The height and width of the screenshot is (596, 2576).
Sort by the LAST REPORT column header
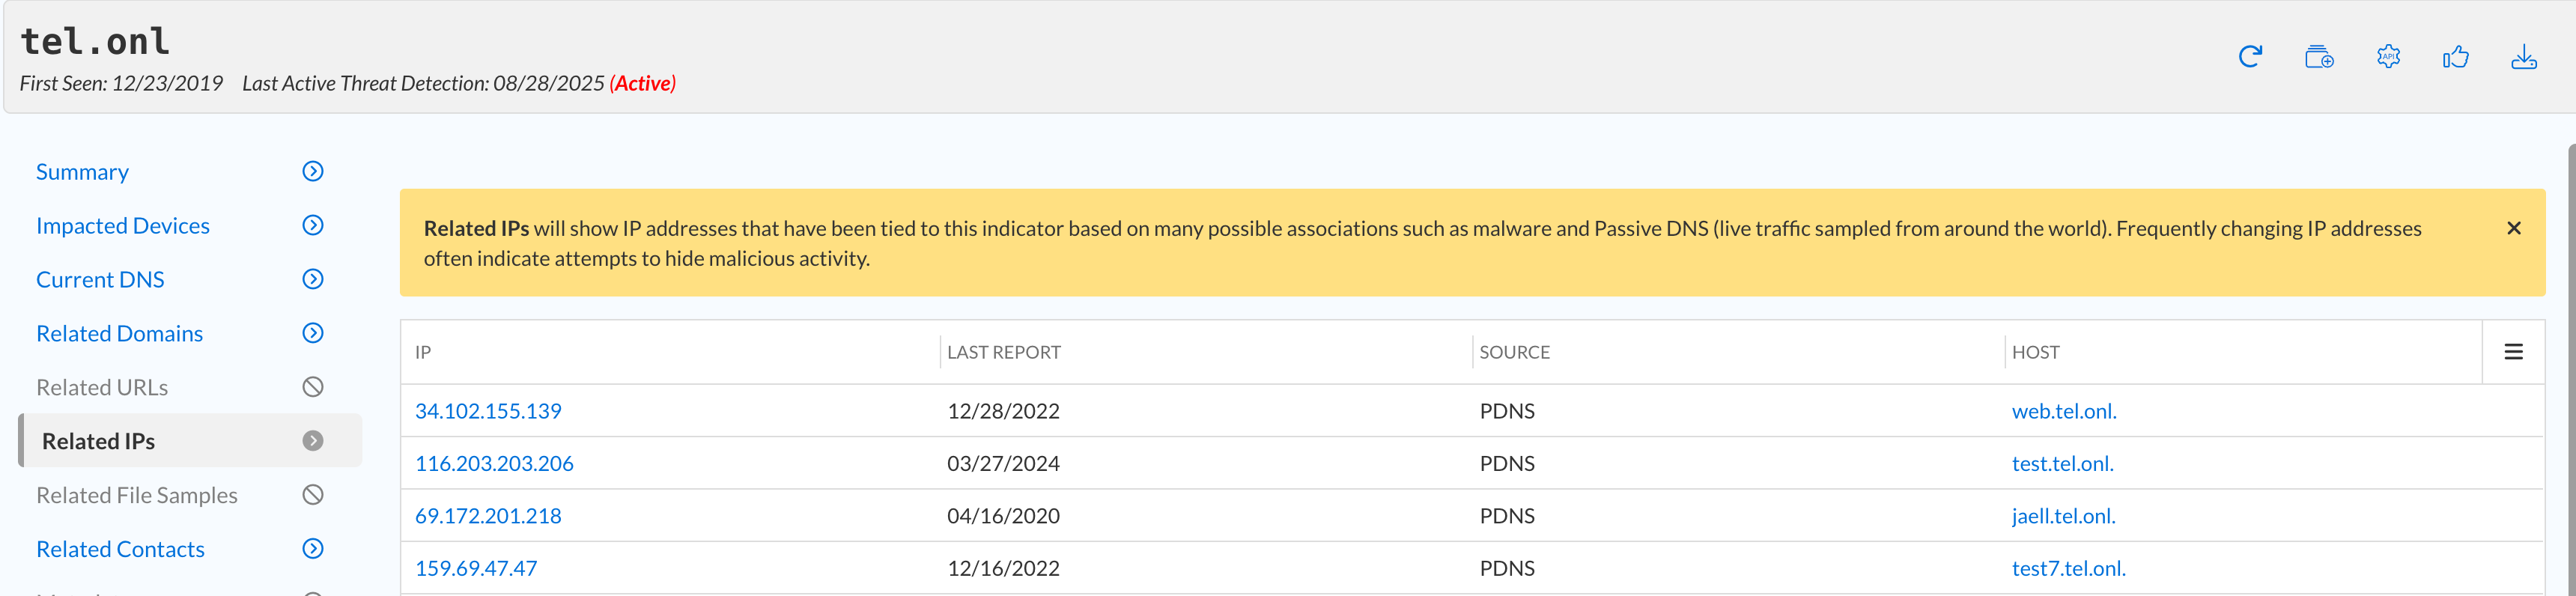1003,352
